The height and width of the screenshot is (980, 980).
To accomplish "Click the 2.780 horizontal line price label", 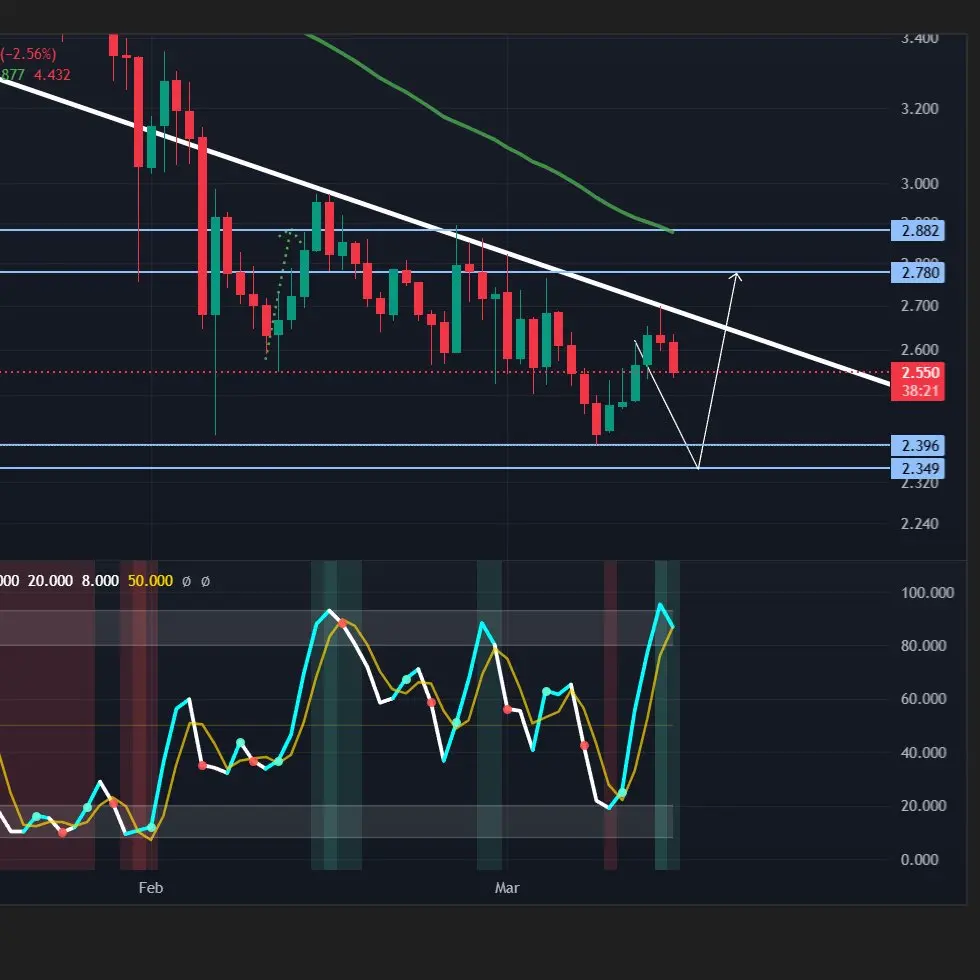I will 917,272.
